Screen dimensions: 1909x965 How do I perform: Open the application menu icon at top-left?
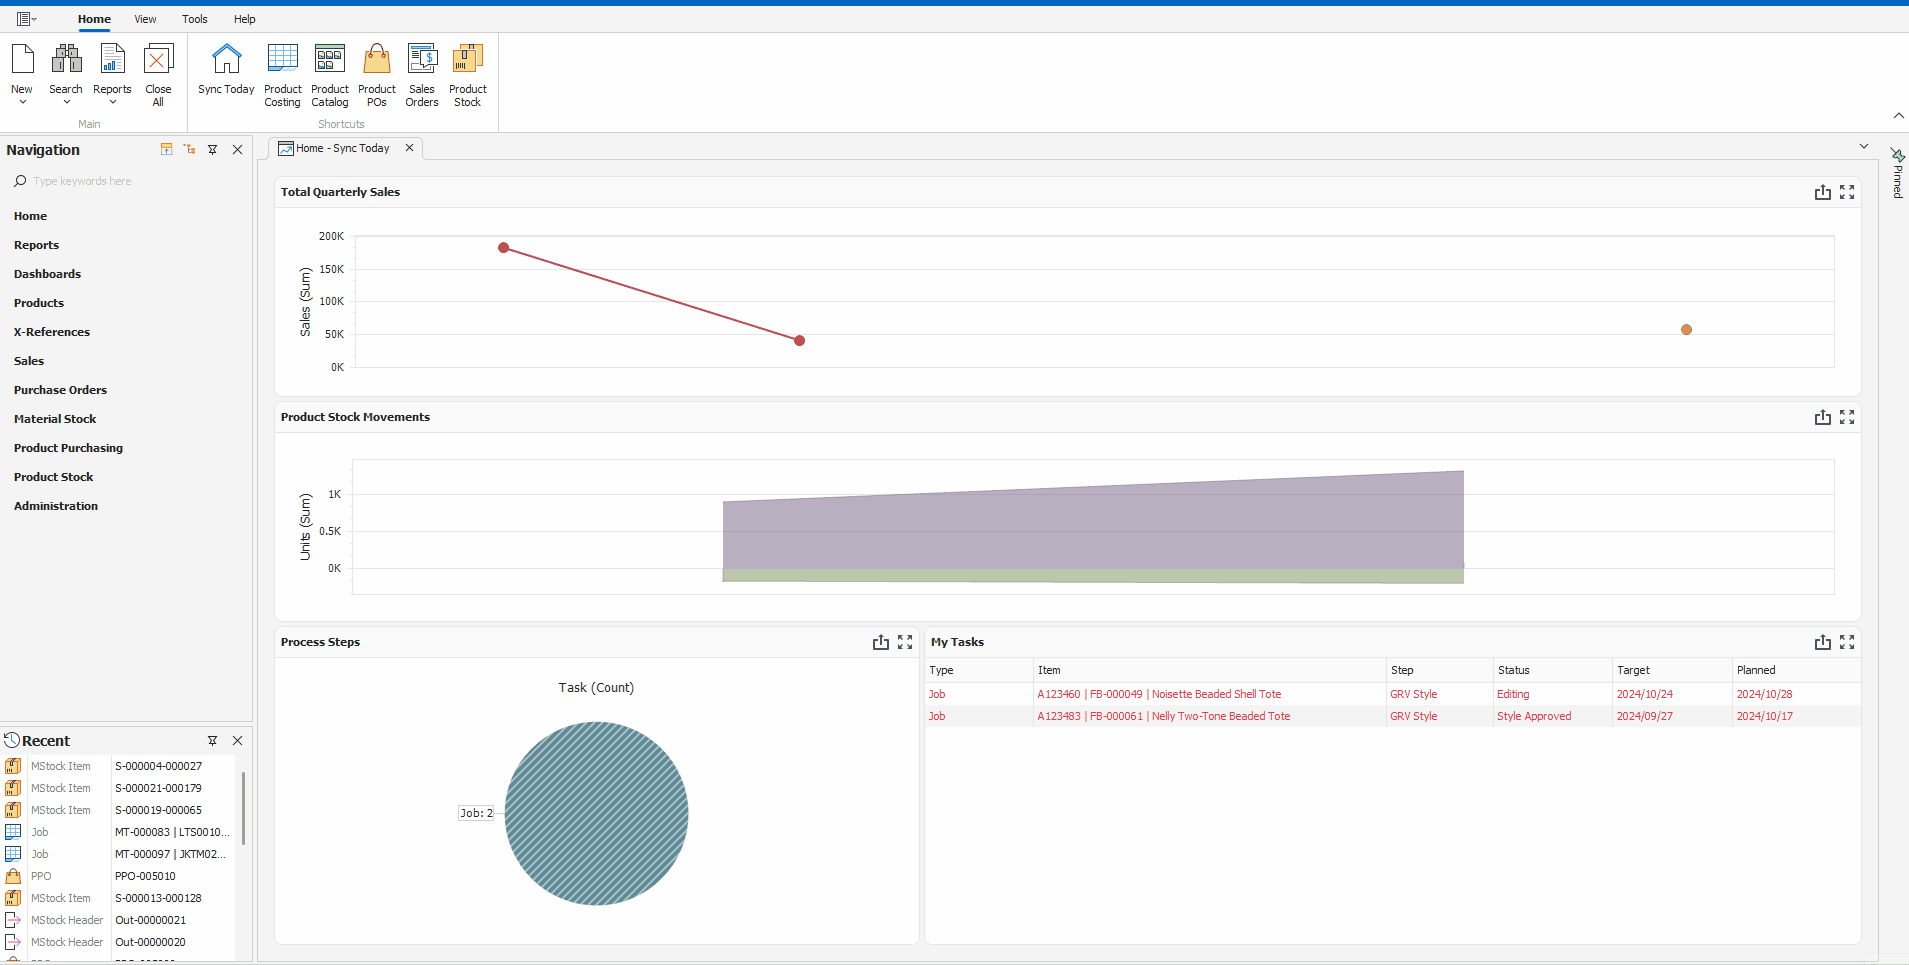click(x=26, y=19)
